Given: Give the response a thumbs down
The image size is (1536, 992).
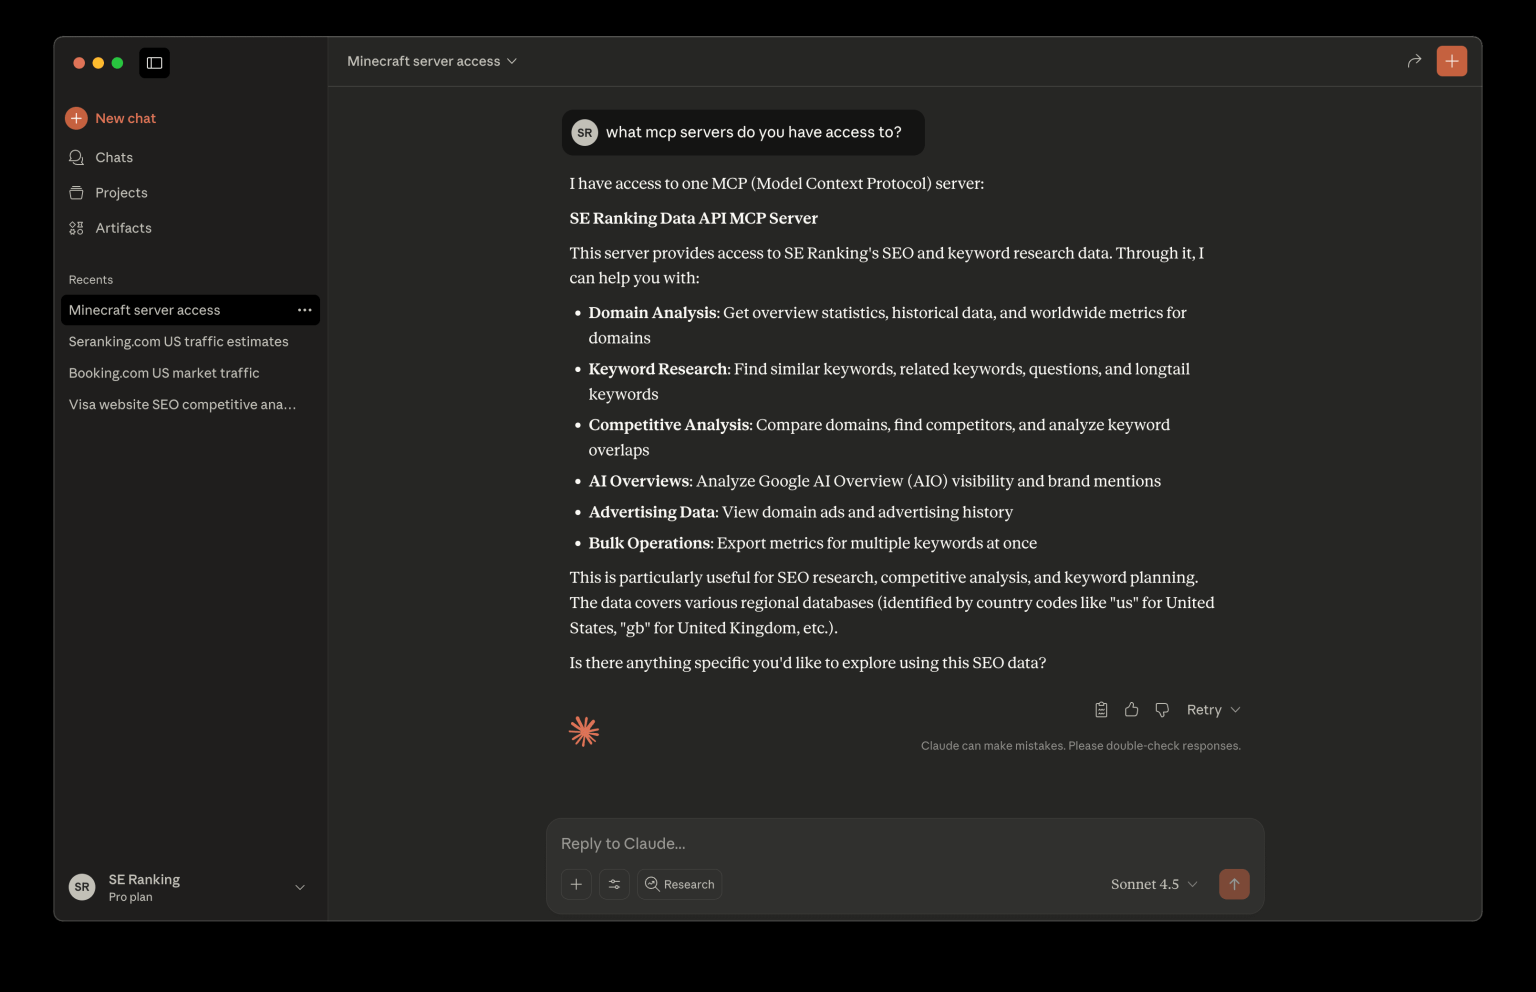Looking at the screenshot, I should (x=1161, y=709).
